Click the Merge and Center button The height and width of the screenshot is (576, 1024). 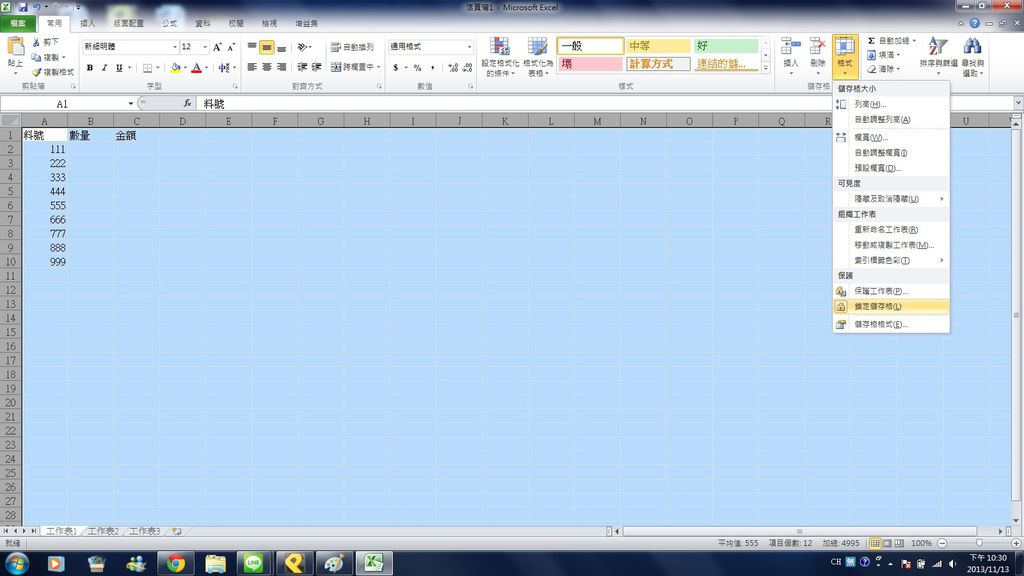click(353, 67)
